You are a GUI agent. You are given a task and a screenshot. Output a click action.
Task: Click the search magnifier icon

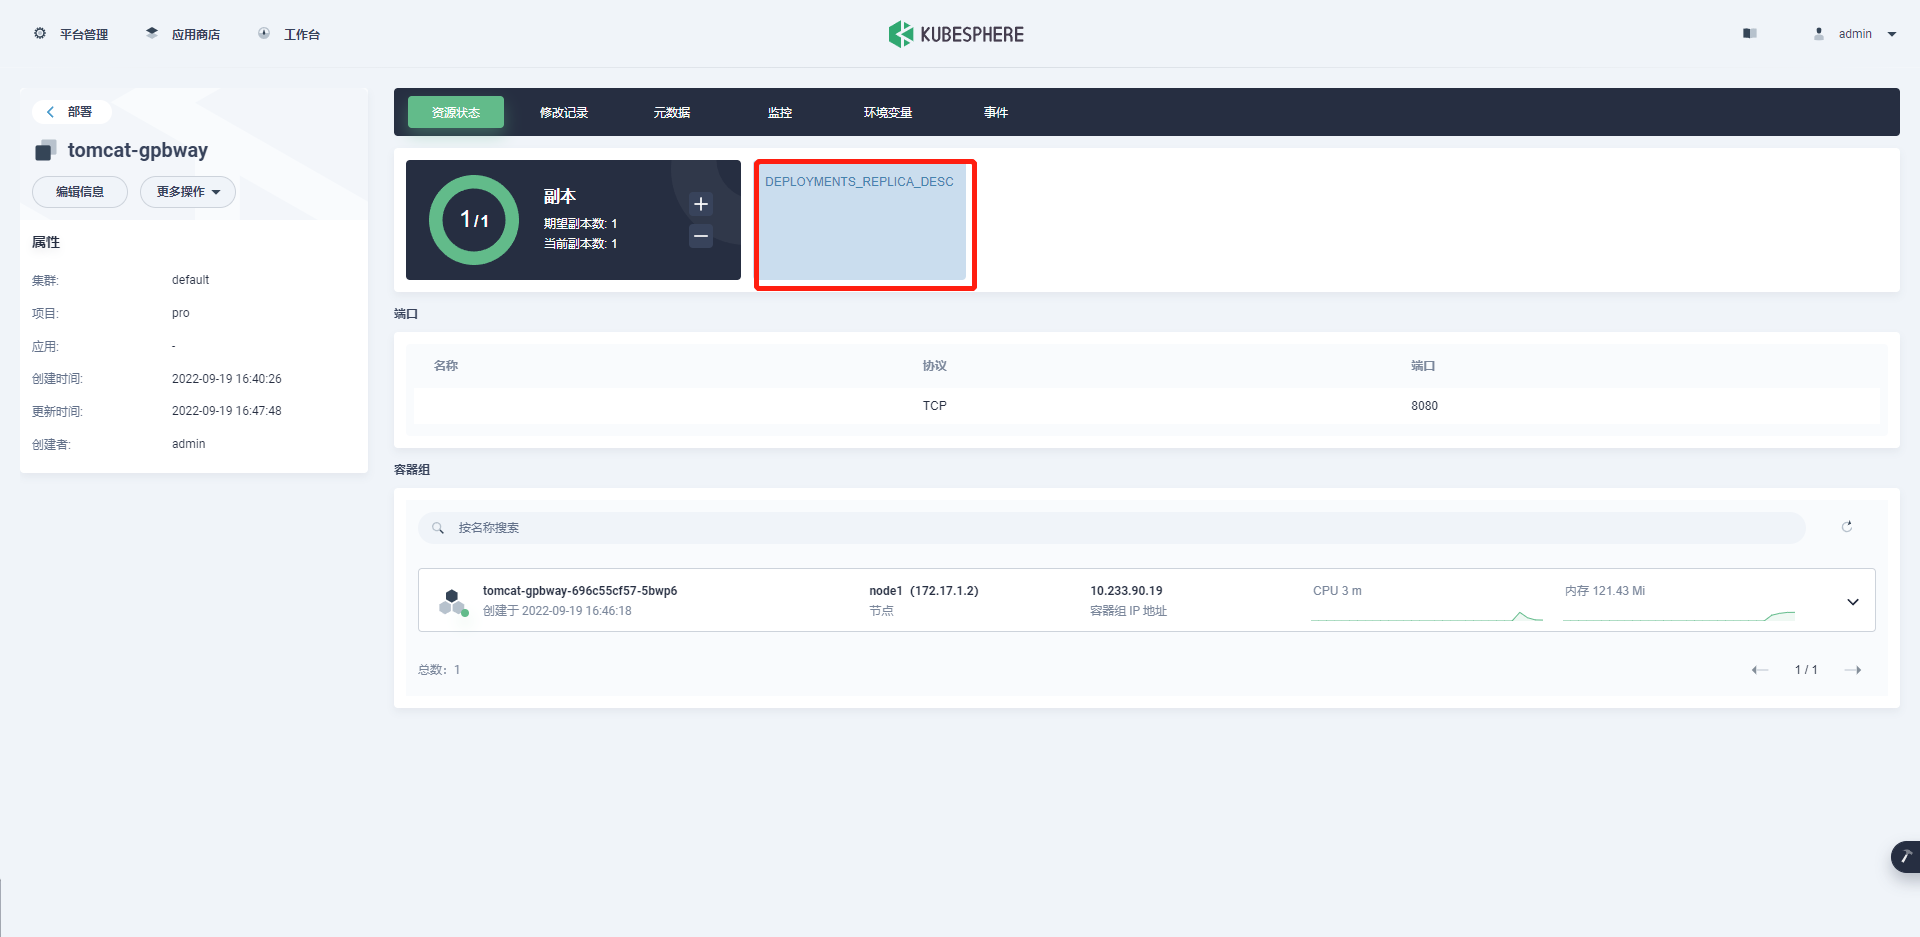[x=438, y=528]
